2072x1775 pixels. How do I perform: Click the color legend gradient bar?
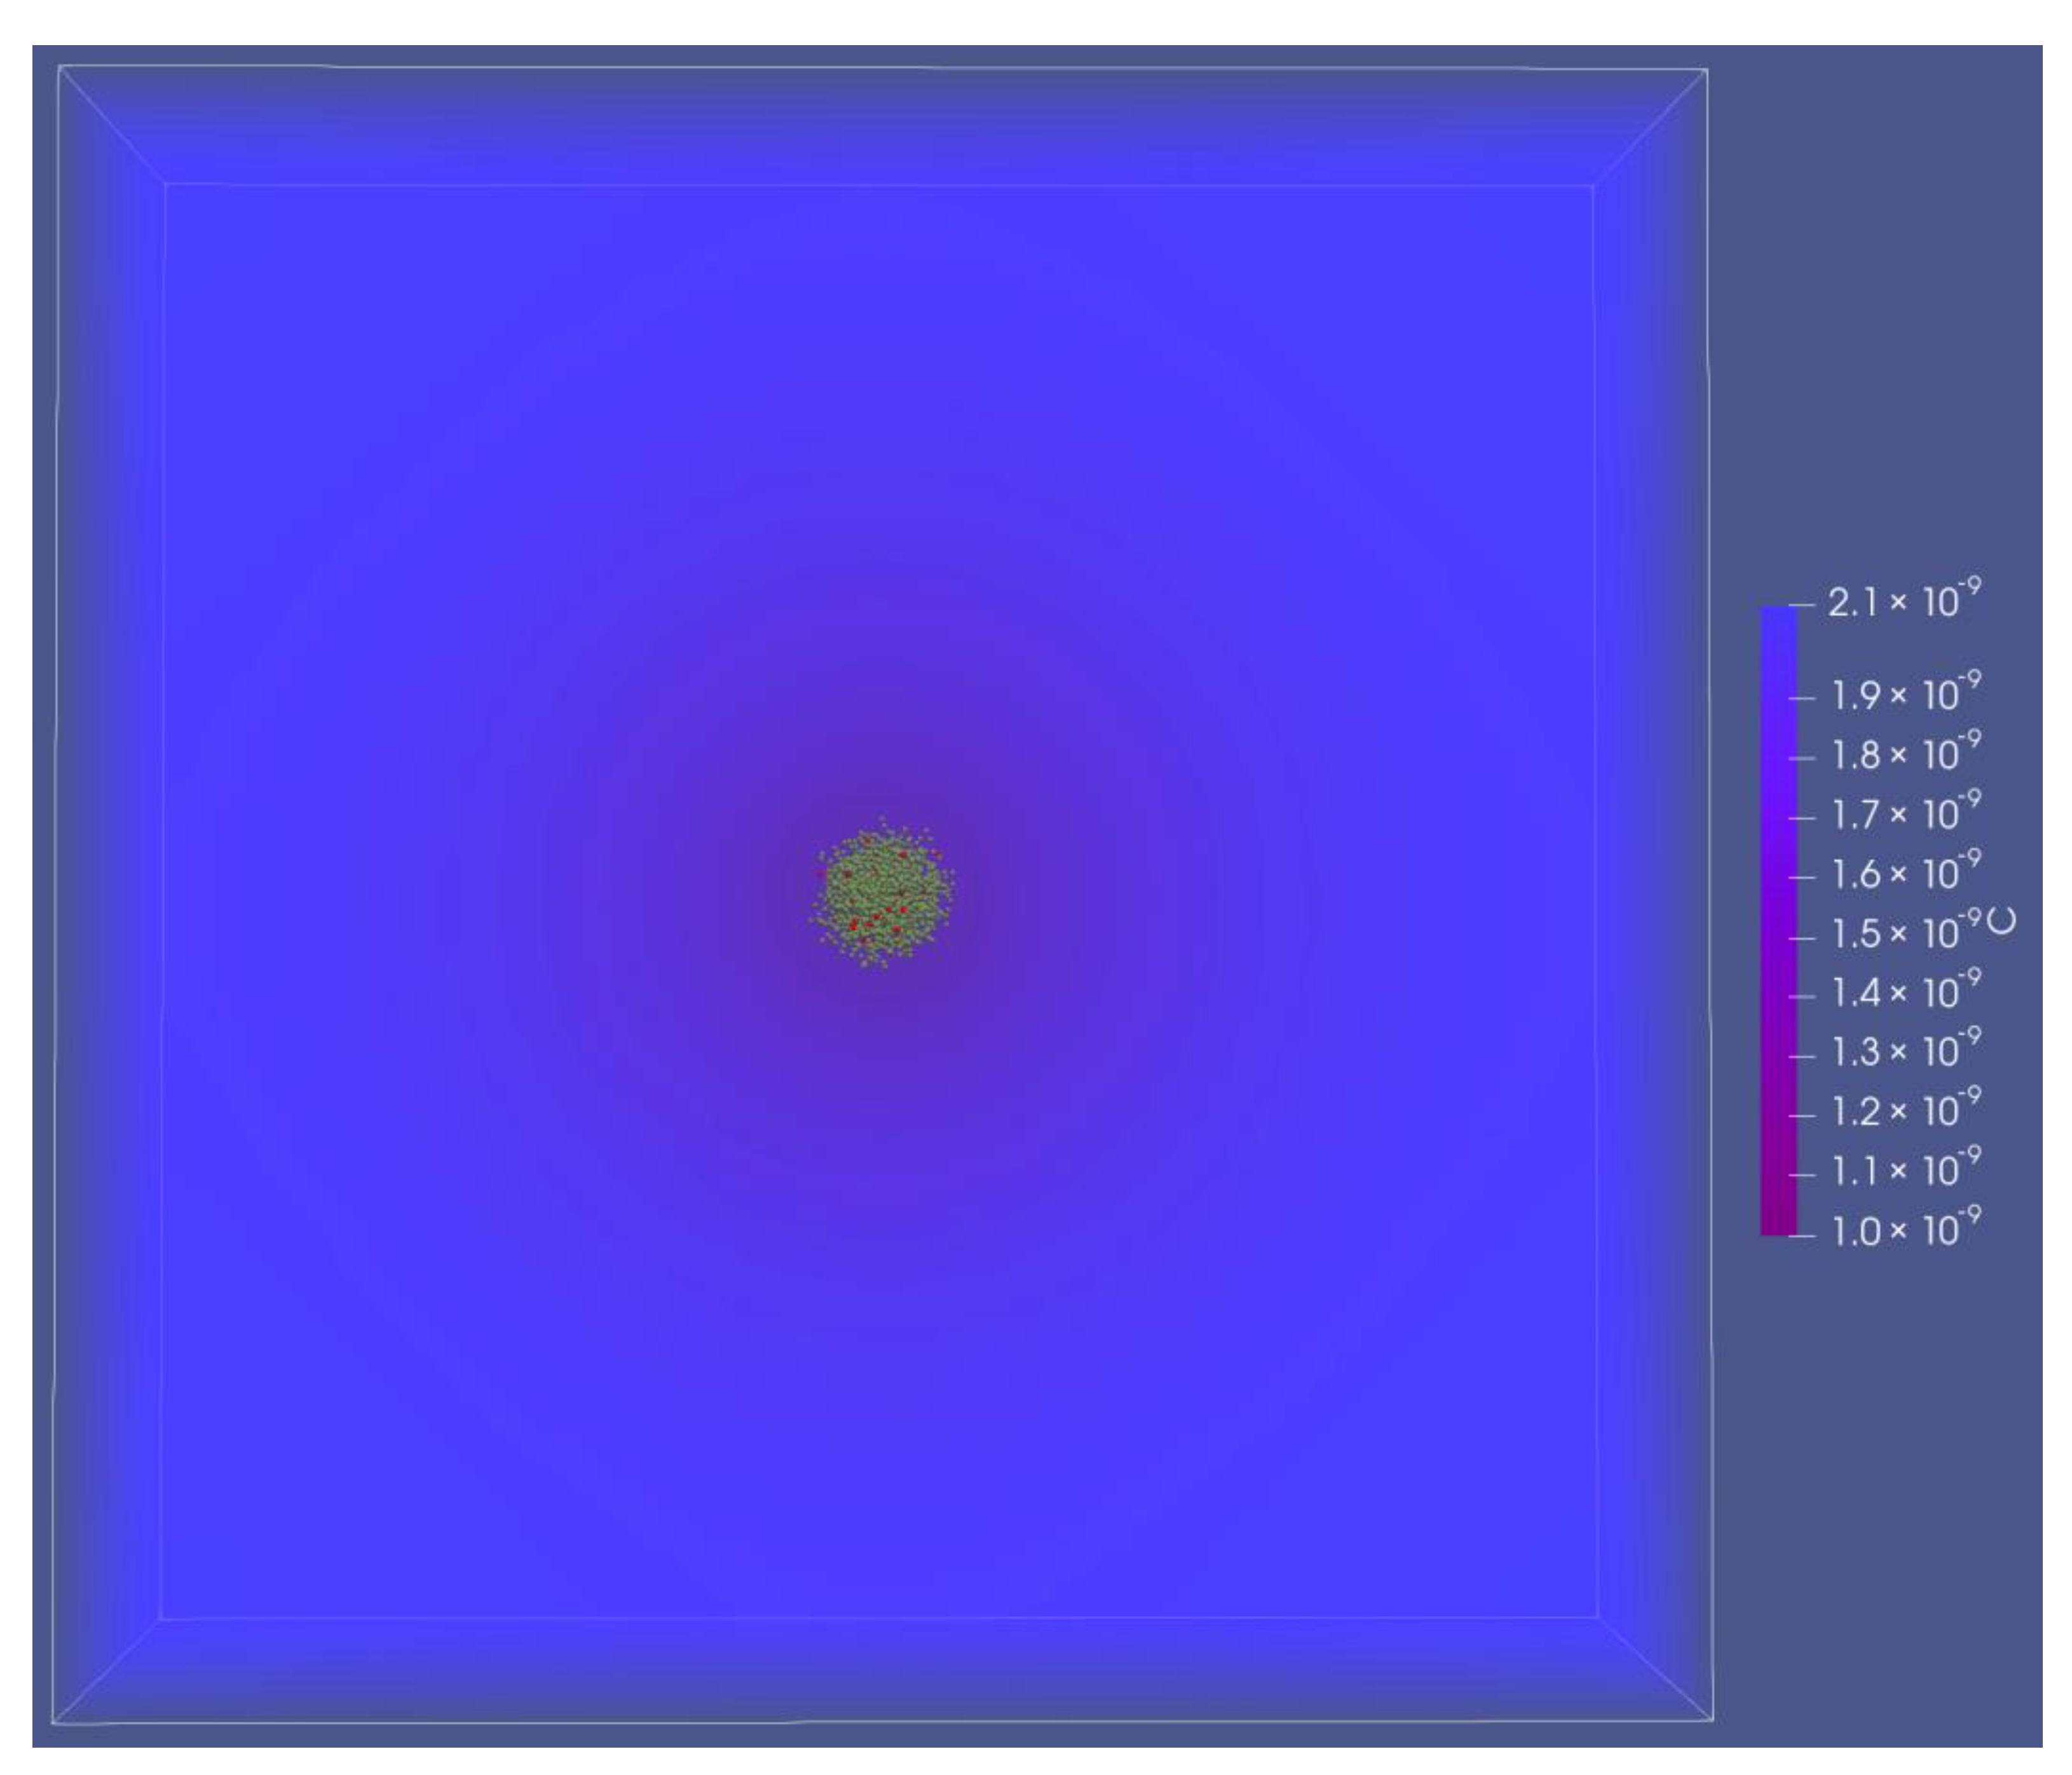pyautogui.click(x=1778, y=920)
